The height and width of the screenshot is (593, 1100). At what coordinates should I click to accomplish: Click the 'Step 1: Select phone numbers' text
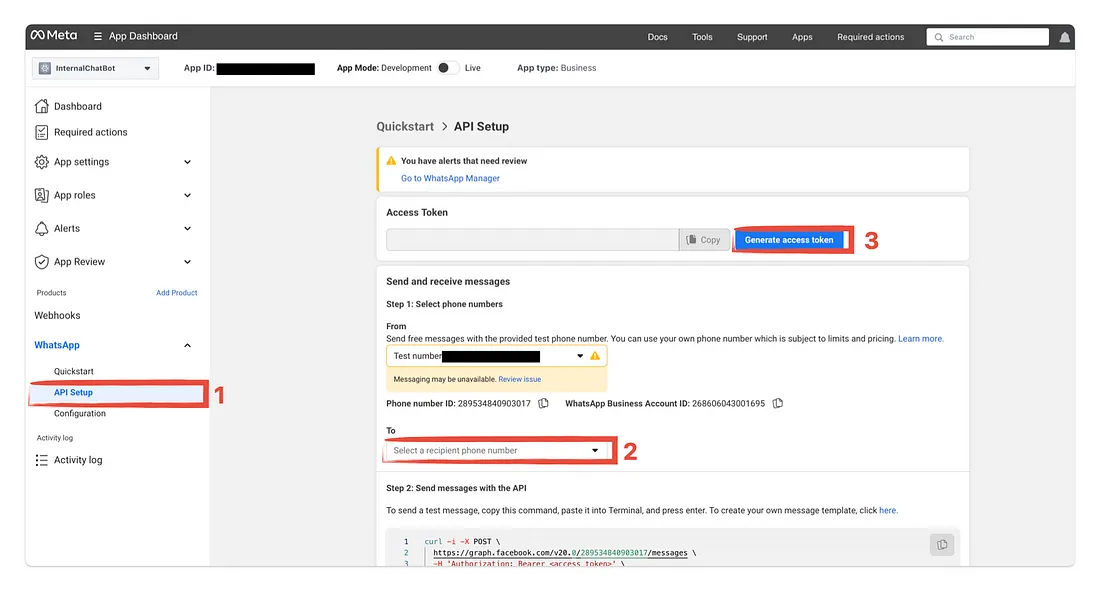tap(444, 304)
